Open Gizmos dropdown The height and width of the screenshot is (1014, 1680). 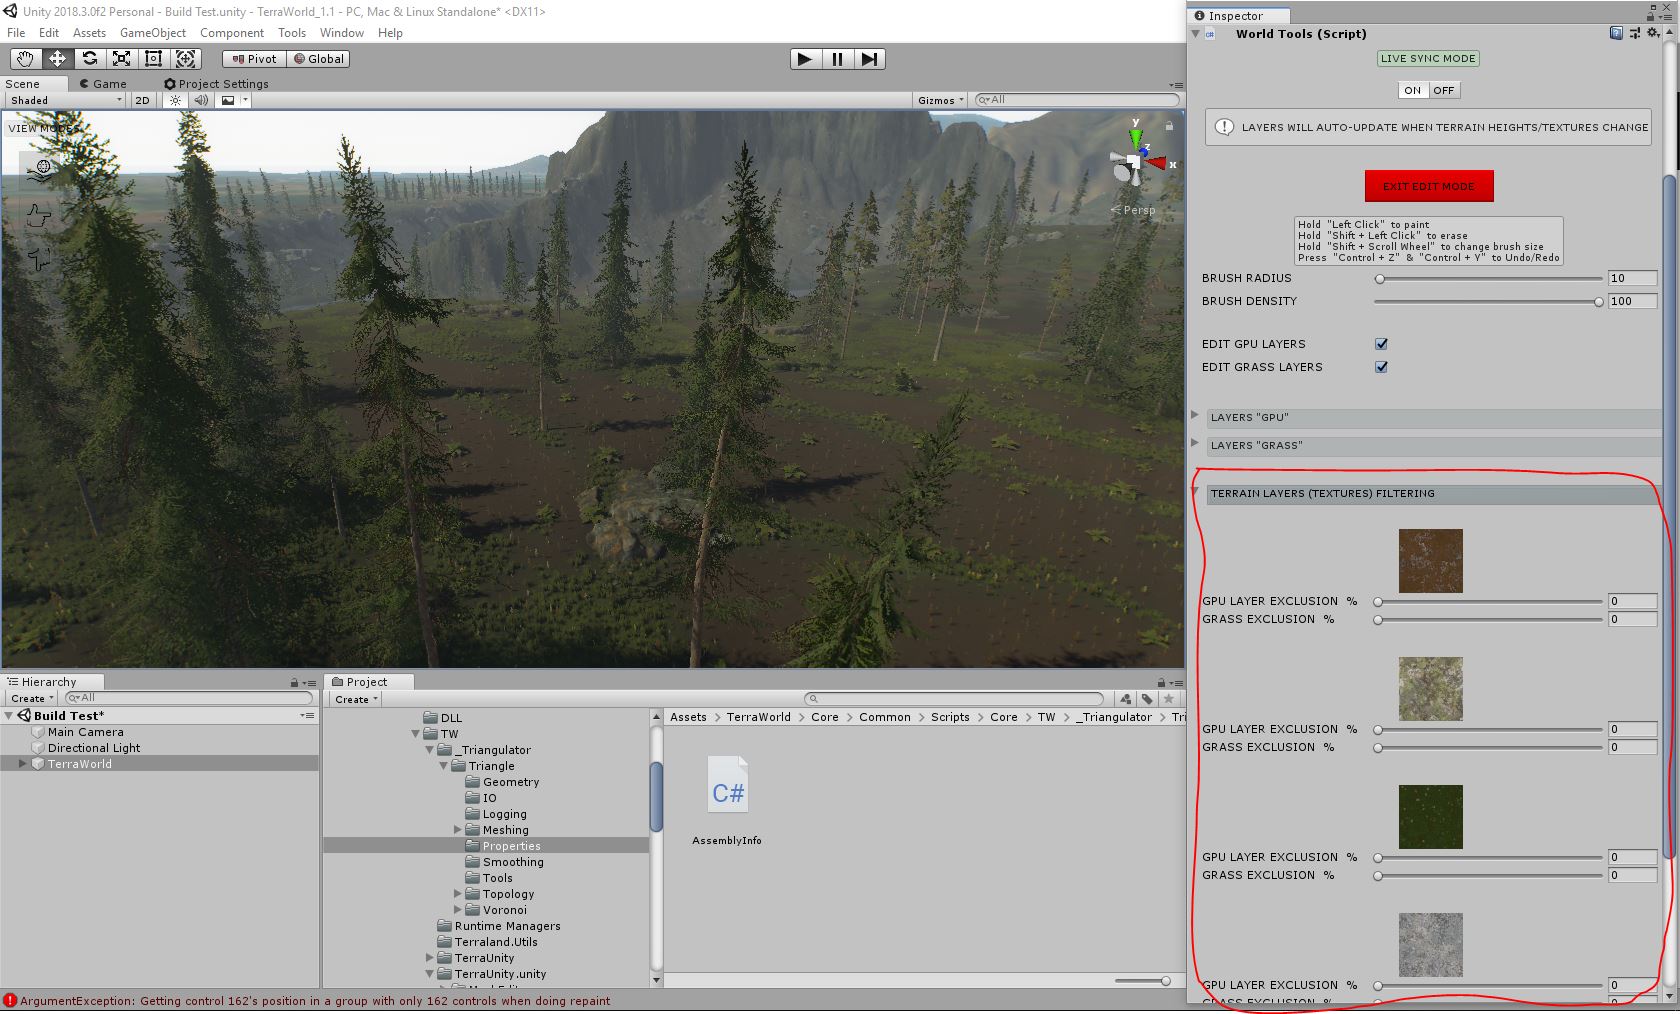pyautogui.click(x=940, y=100)
